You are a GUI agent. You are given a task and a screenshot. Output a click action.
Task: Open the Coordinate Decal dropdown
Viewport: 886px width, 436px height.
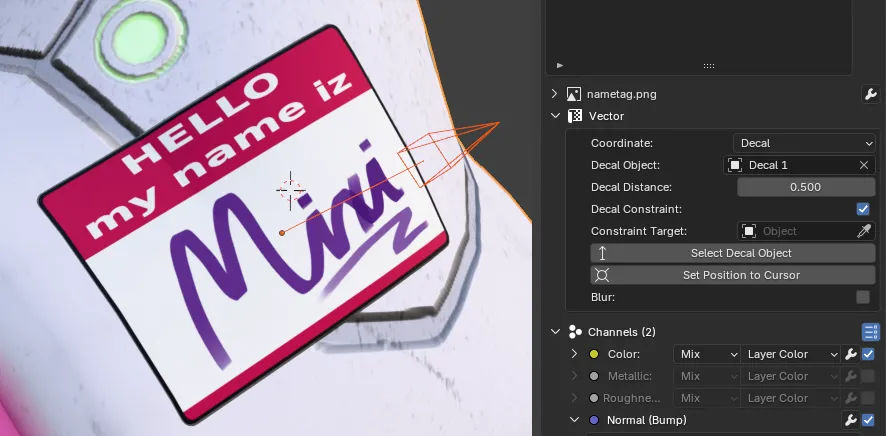(805, 143)
